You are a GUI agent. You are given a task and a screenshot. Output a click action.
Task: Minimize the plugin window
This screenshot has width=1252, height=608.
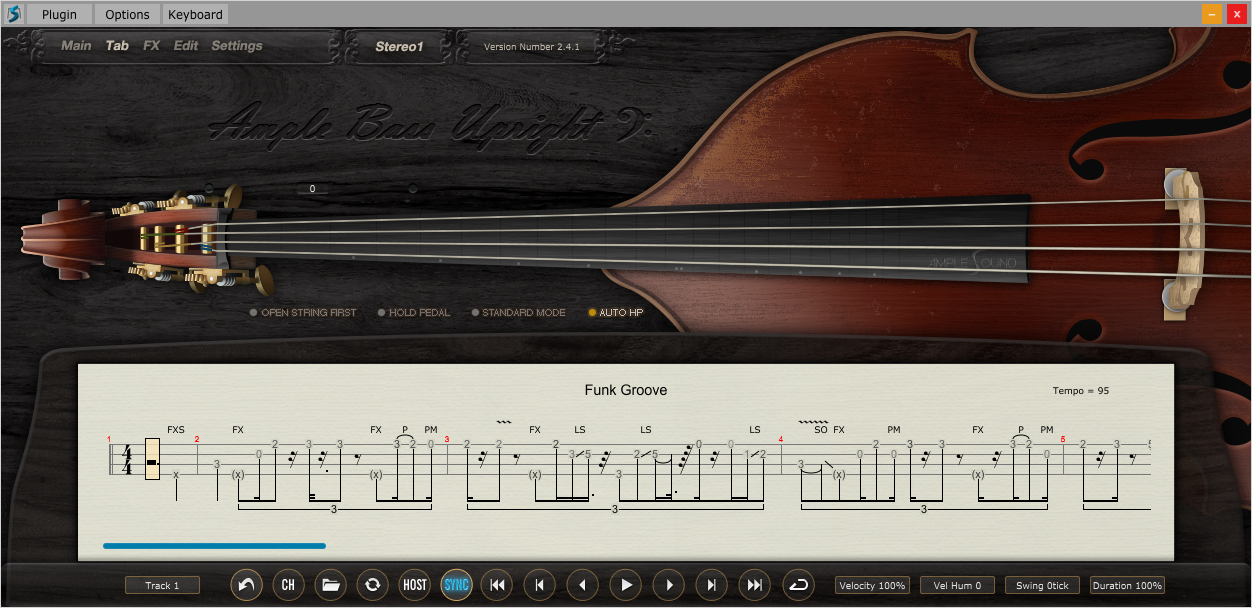pos(1212,14)
